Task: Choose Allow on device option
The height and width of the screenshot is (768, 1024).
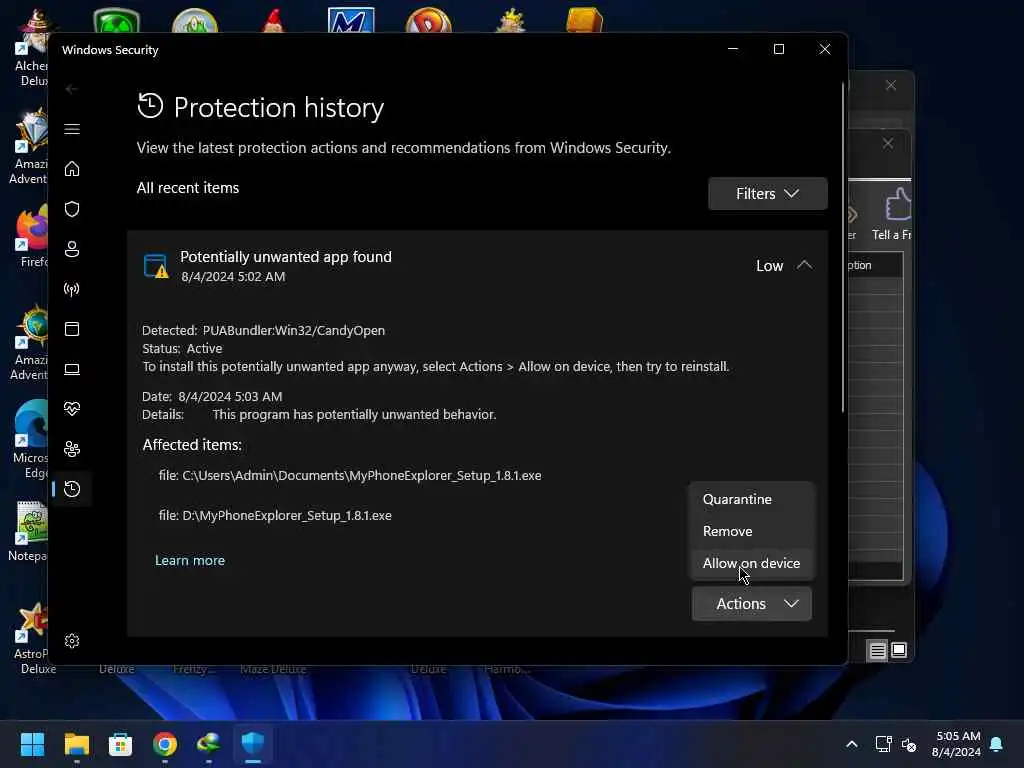Action: coord(751,563)
